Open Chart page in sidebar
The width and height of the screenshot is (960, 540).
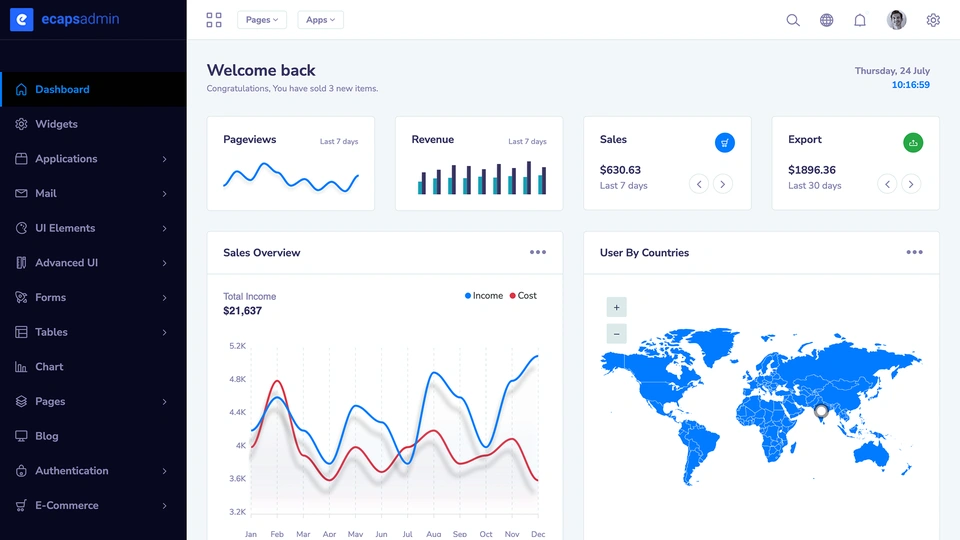pos(93,367)
